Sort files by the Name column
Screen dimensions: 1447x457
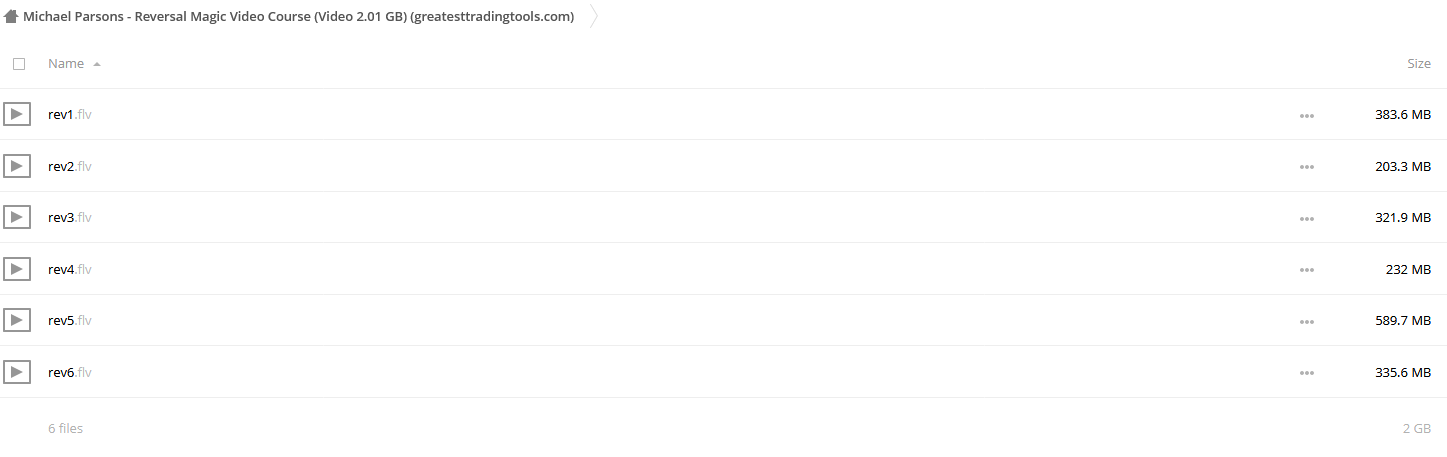pos(66,63)
